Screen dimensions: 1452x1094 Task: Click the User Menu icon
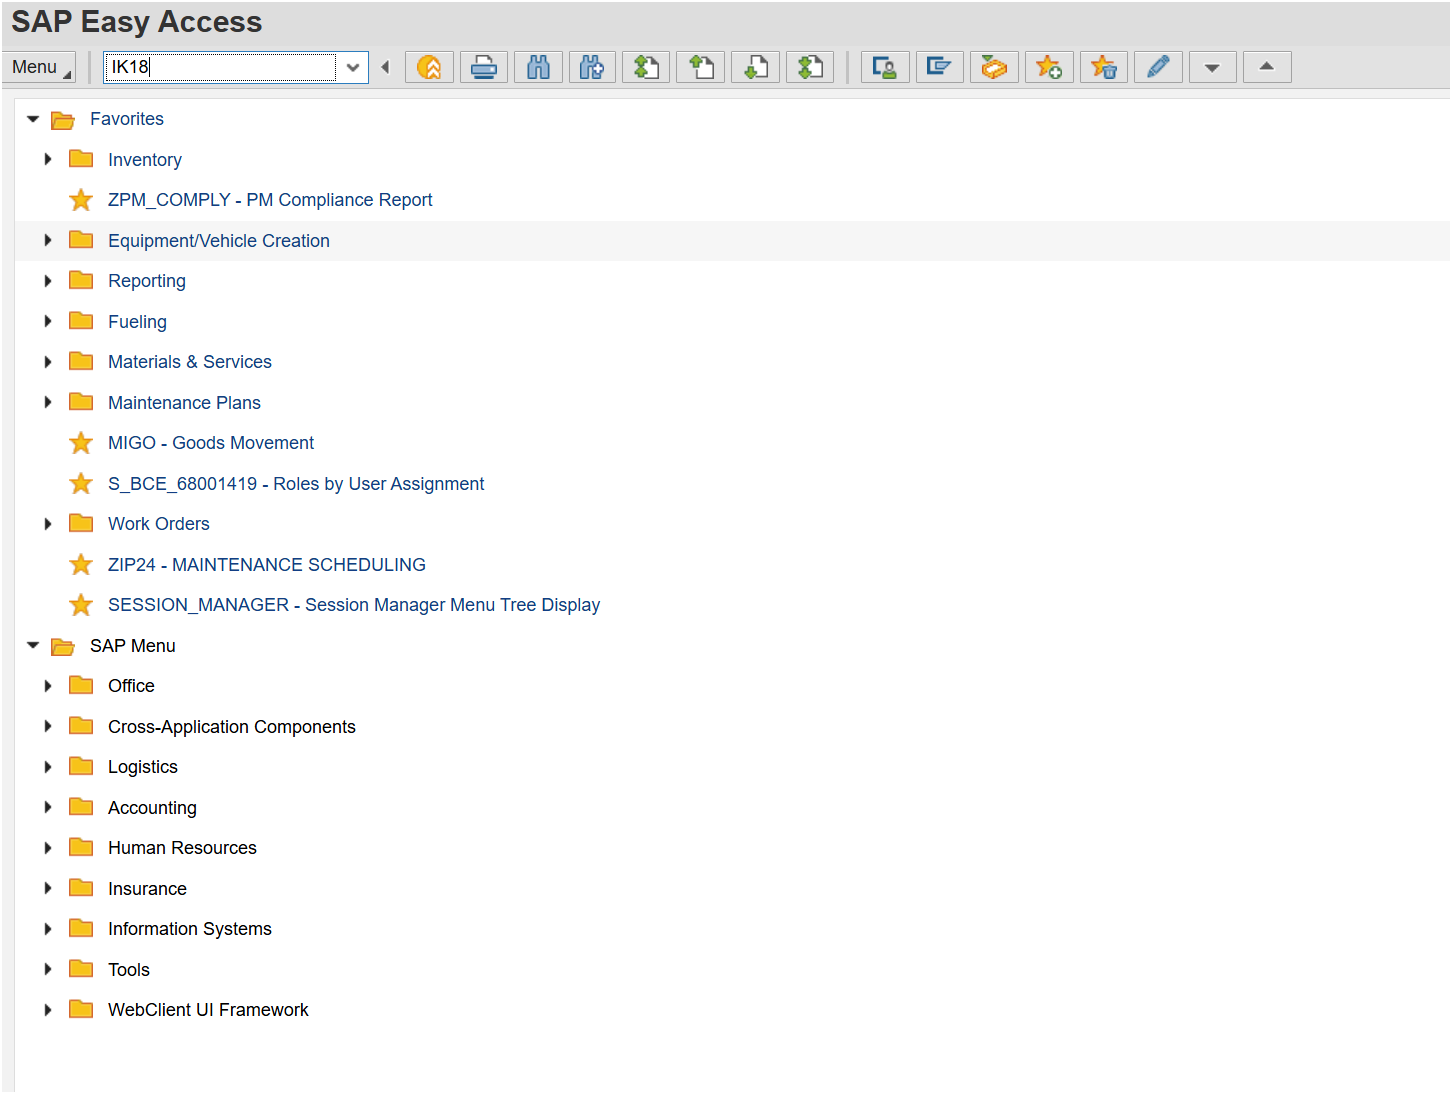pyautogui.click(x=885, y=67)
